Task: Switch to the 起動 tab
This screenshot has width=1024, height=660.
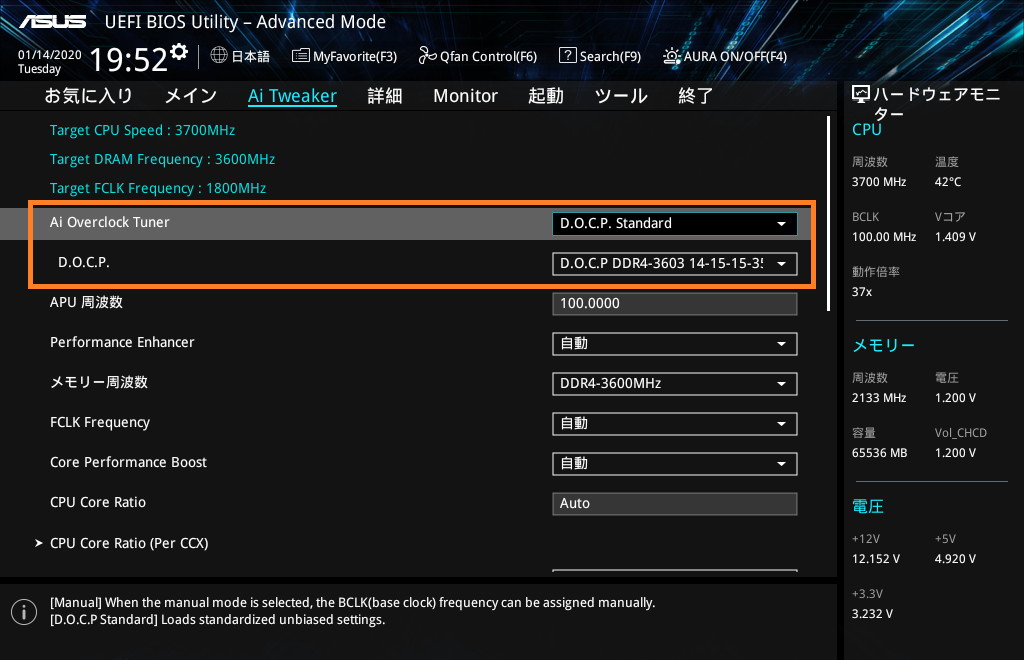Action: click(545, 96)
